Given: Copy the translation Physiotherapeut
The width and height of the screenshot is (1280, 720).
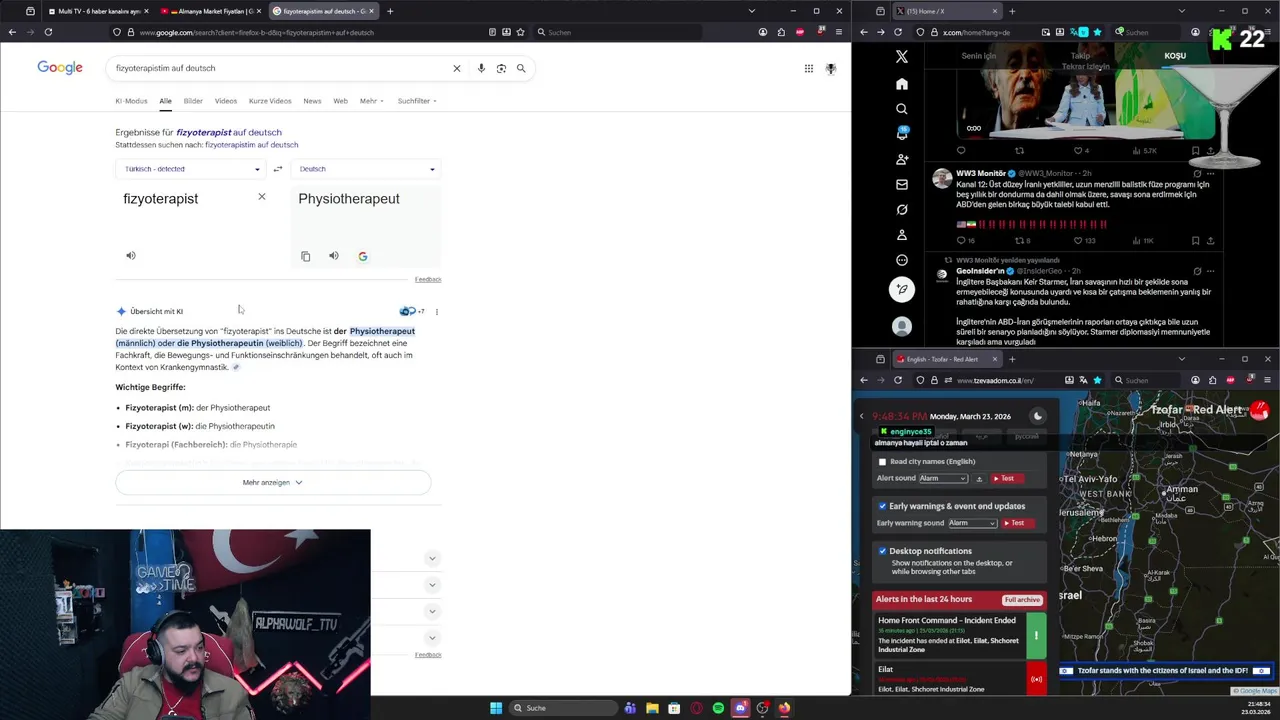Looking at the screenshot, I should (x=306, y=256).
